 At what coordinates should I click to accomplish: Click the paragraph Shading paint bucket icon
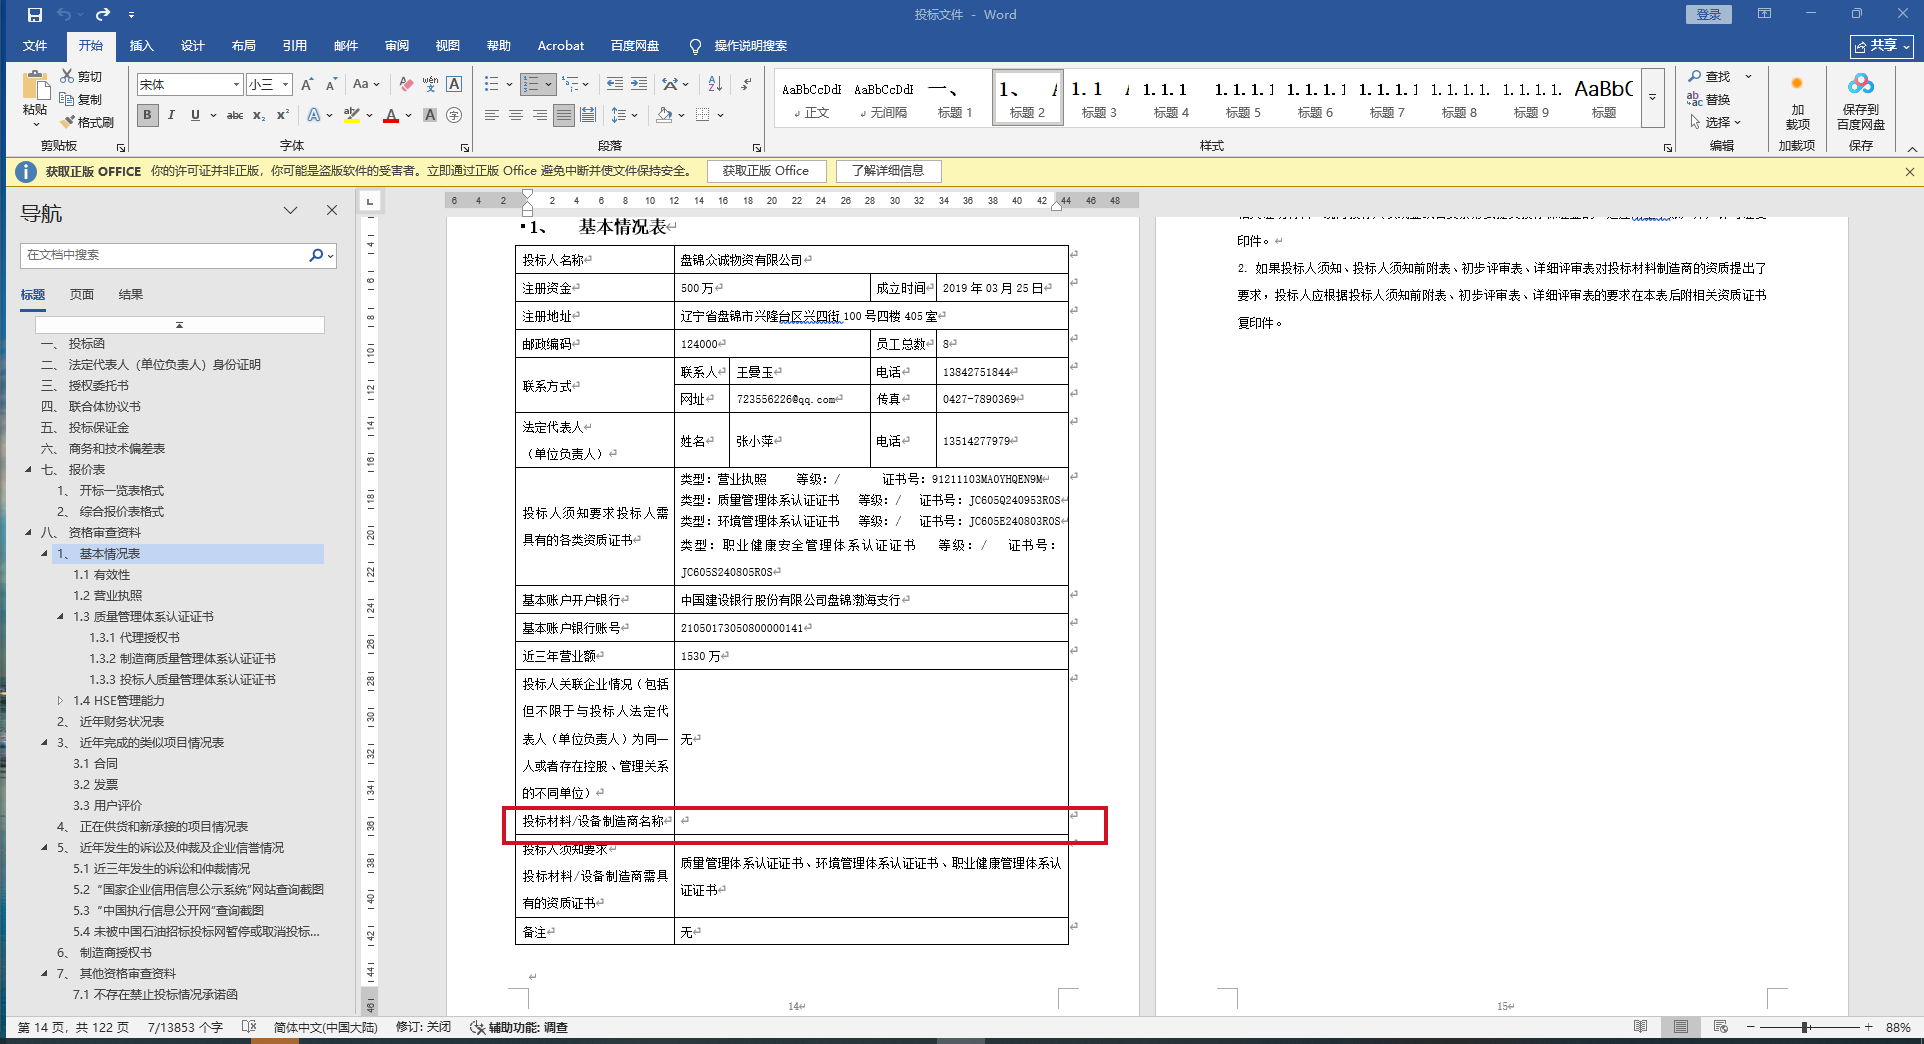coord(664,116)
